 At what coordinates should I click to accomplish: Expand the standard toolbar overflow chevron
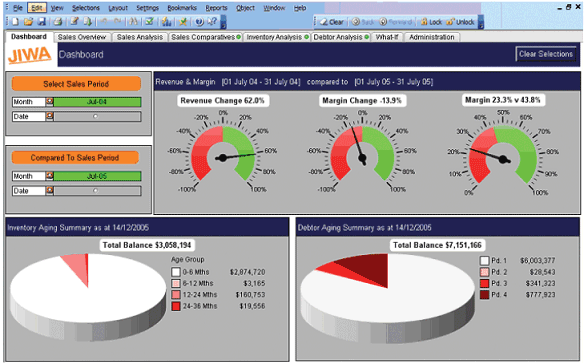click(223, 22)
